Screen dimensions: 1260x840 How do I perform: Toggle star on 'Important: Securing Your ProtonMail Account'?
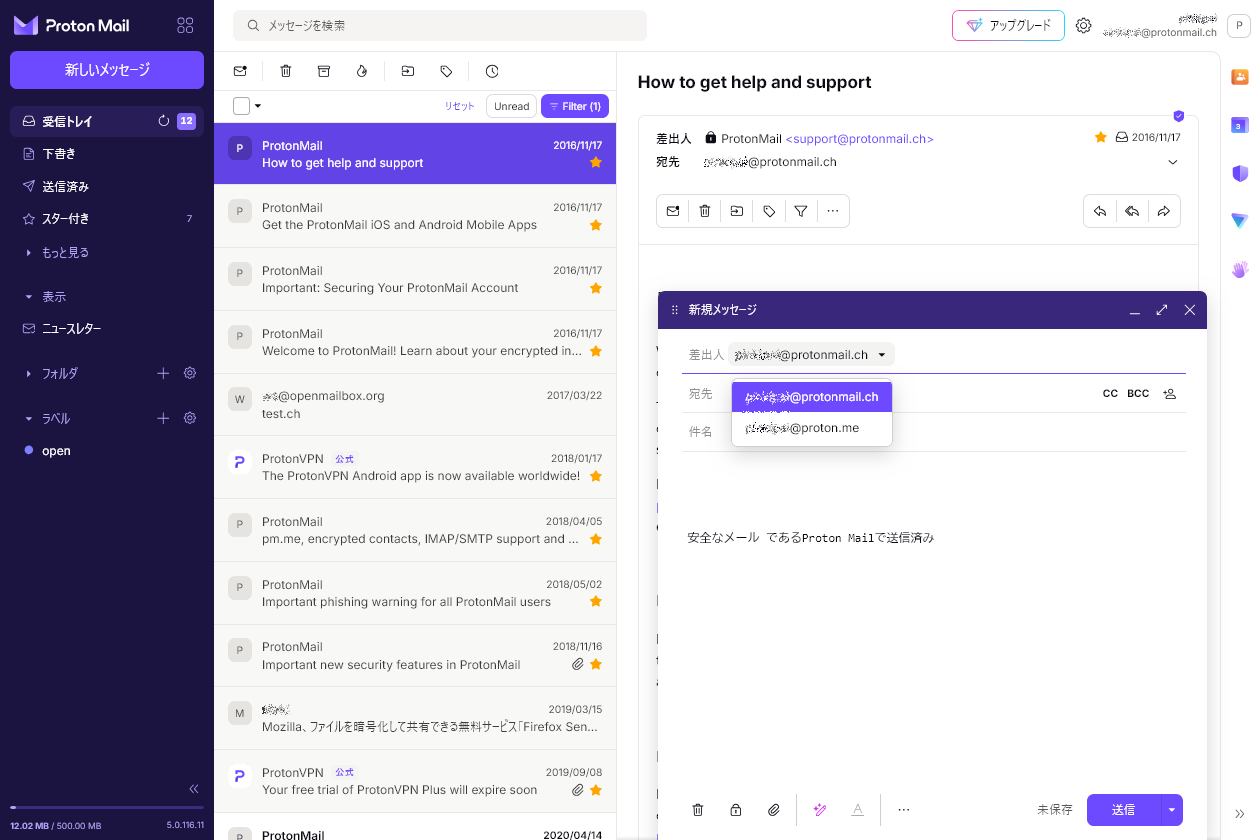click(596, 289)
